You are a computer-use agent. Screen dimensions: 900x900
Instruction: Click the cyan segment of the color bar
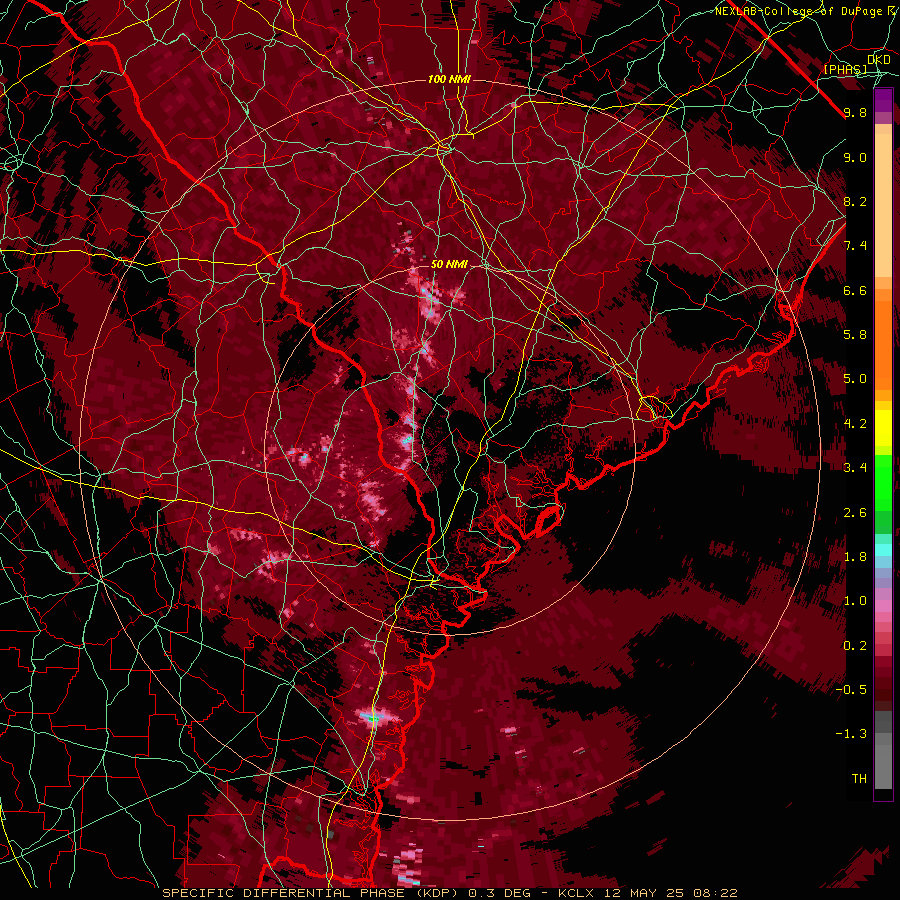pyautogui.click(x=883, y=550)
